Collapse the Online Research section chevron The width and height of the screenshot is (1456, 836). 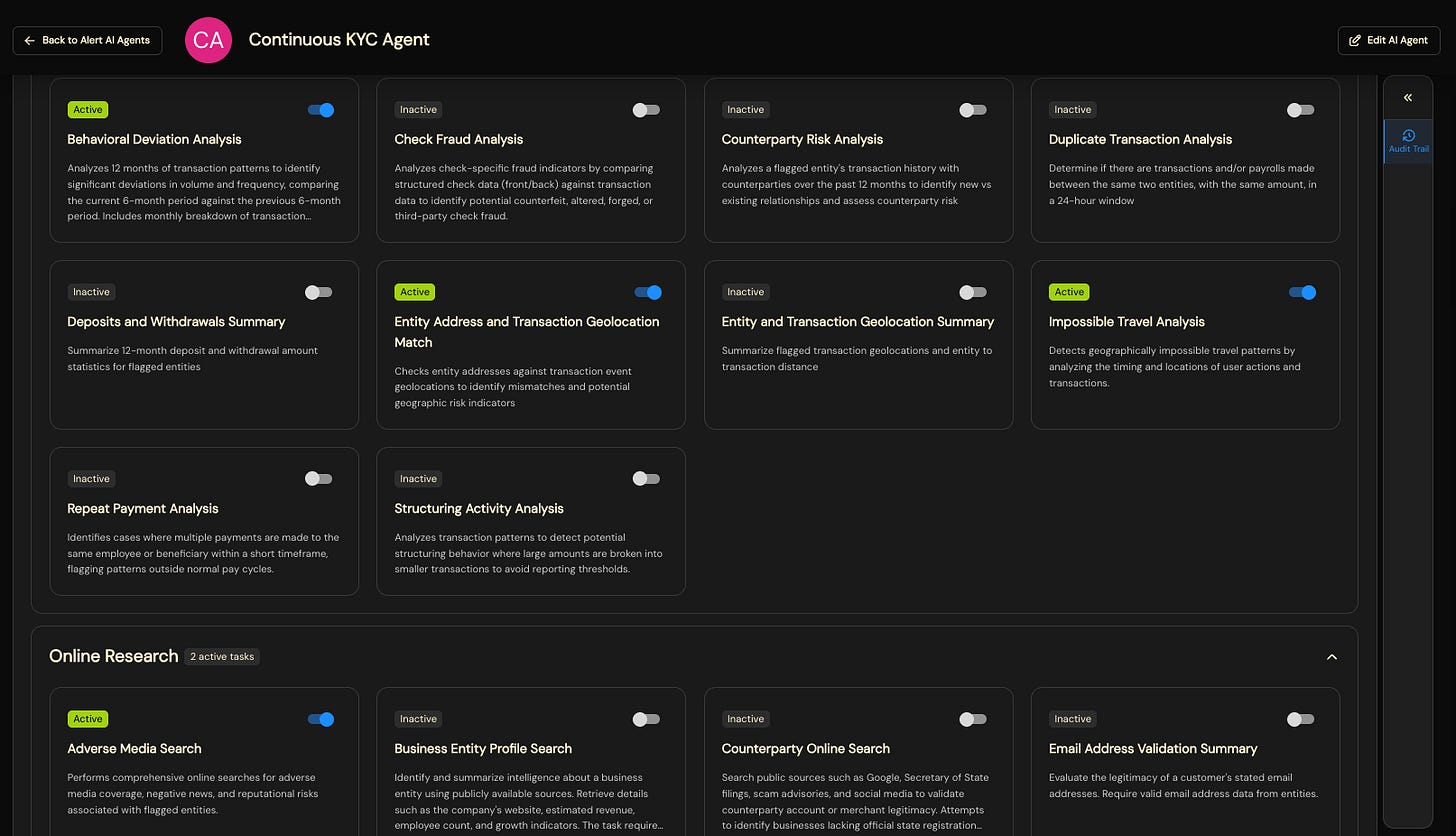pyautogui.click(x=1331, y=657)
